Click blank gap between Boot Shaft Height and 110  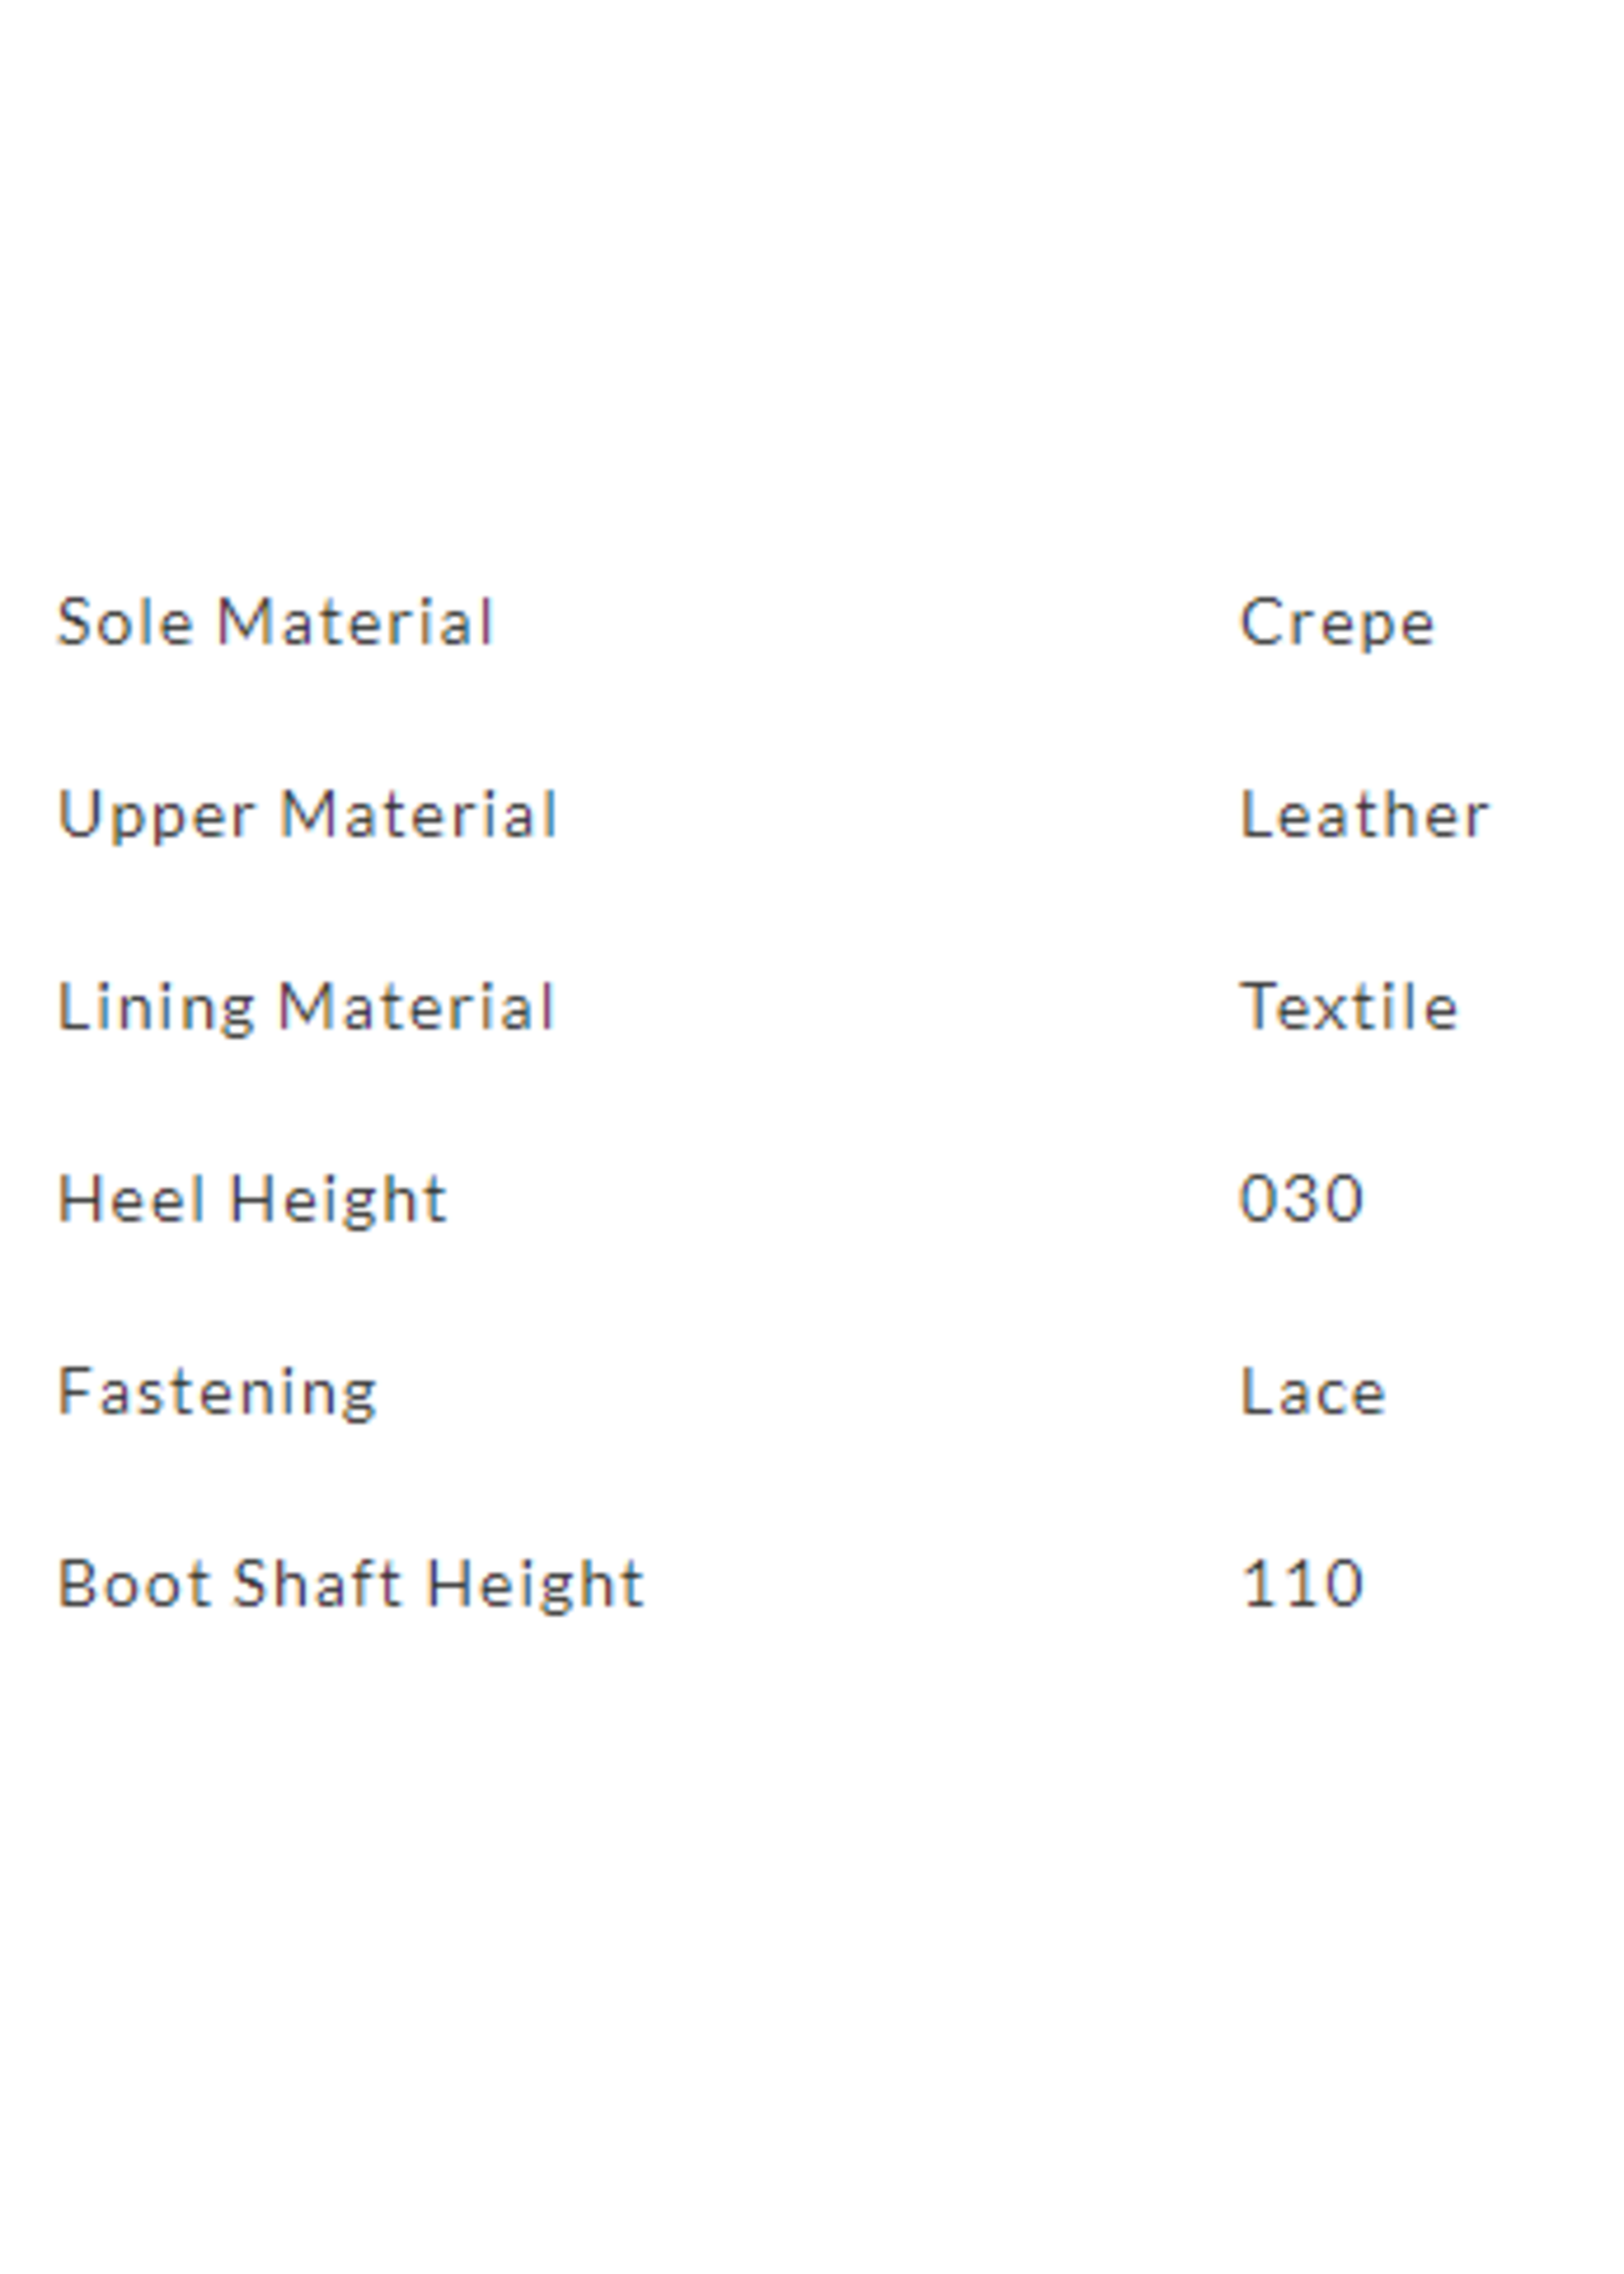[x=940, y=1583]
